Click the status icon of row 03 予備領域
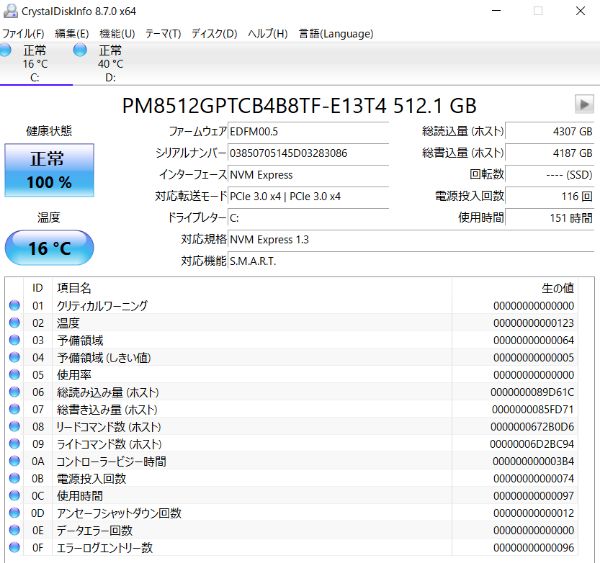600x563 pixels. coord(15,340)
